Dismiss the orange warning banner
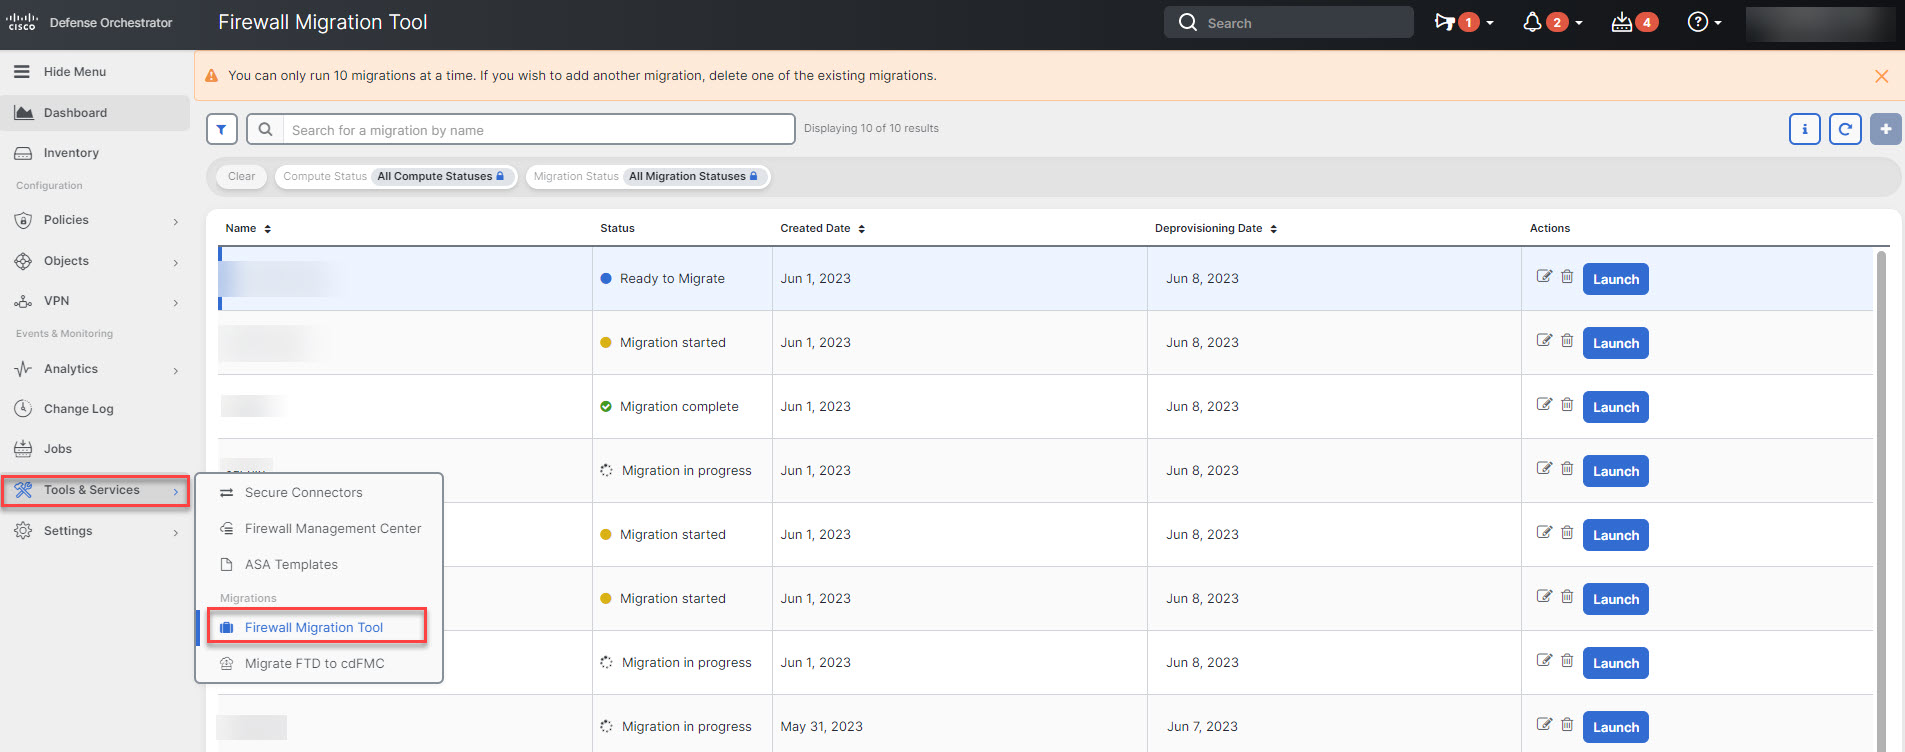The width and height of the screenshot is (1905, 752). tap(1881, 76)
